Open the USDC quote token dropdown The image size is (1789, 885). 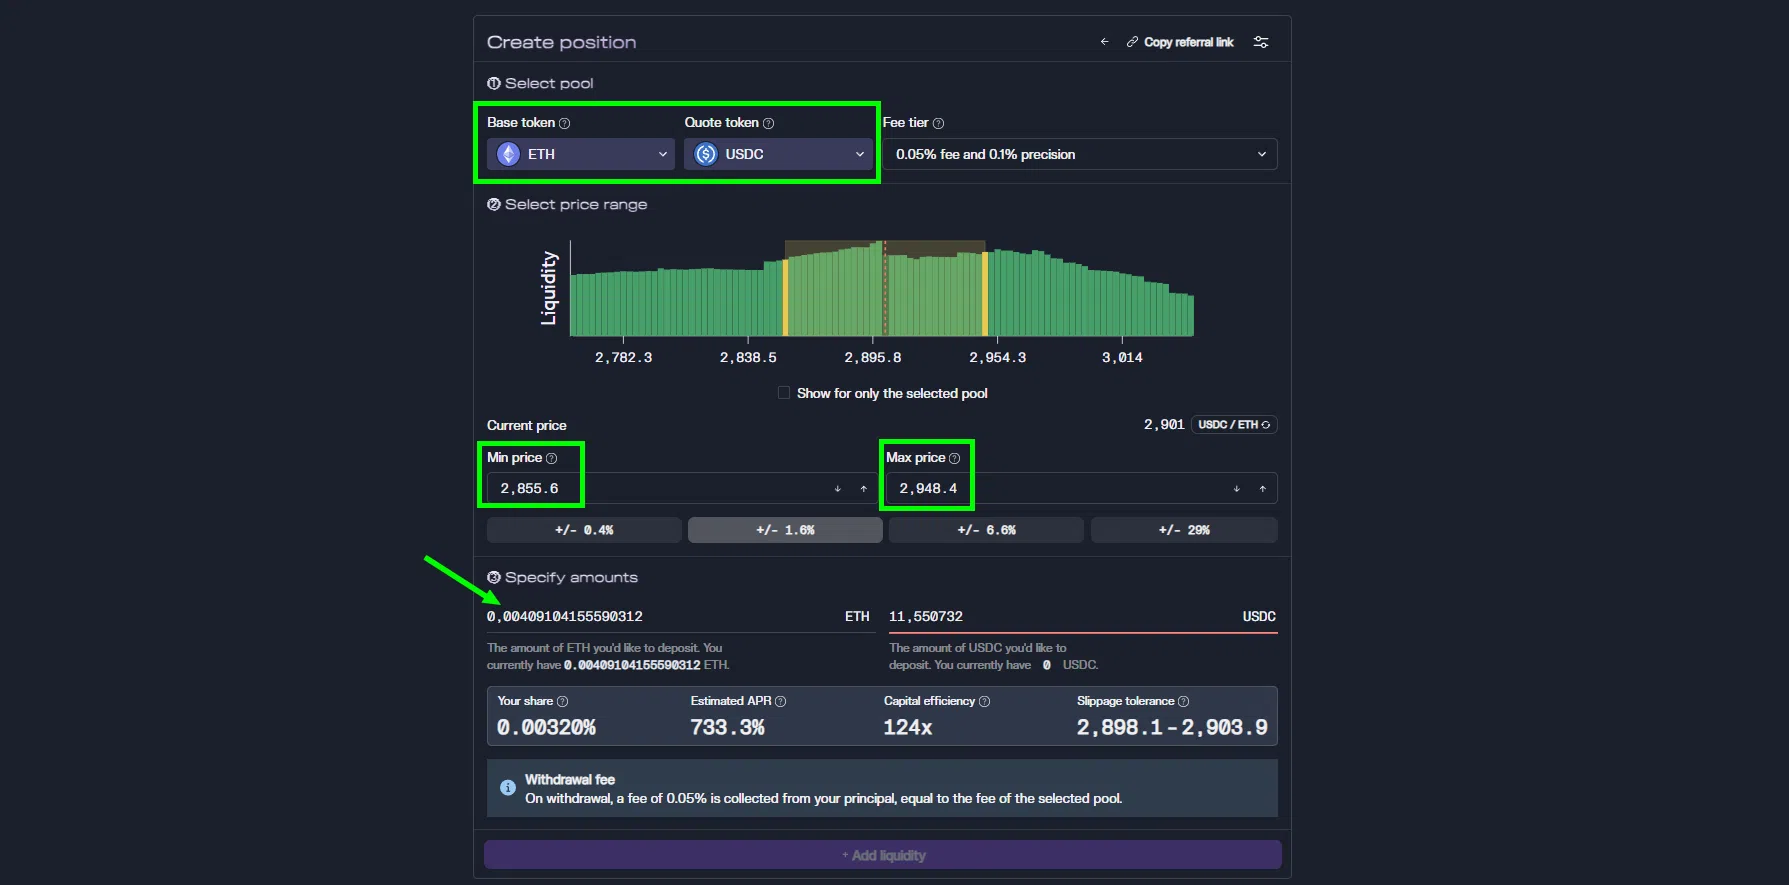[x=778, y=154]
